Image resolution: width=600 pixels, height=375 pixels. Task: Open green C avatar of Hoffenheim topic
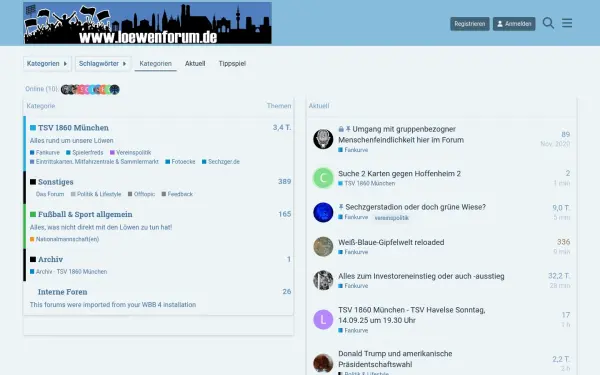tap(323, 178)
